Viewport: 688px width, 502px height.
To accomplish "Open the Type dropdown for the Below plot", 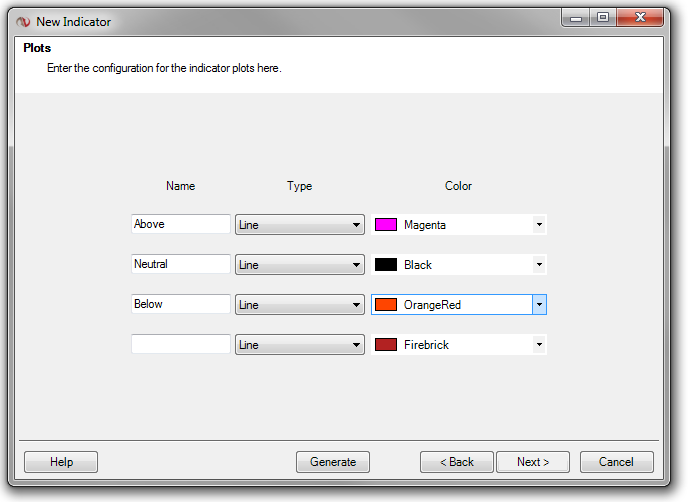I will (x=300, y=305).
